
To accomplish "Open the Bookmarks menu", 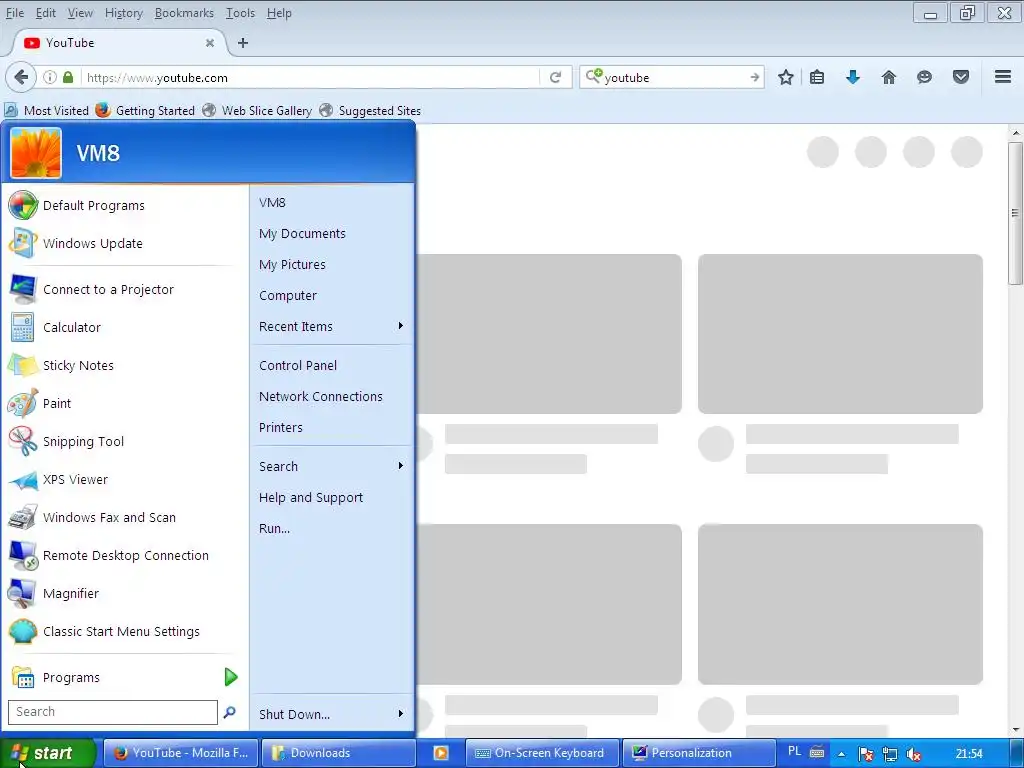I will 184,13.
